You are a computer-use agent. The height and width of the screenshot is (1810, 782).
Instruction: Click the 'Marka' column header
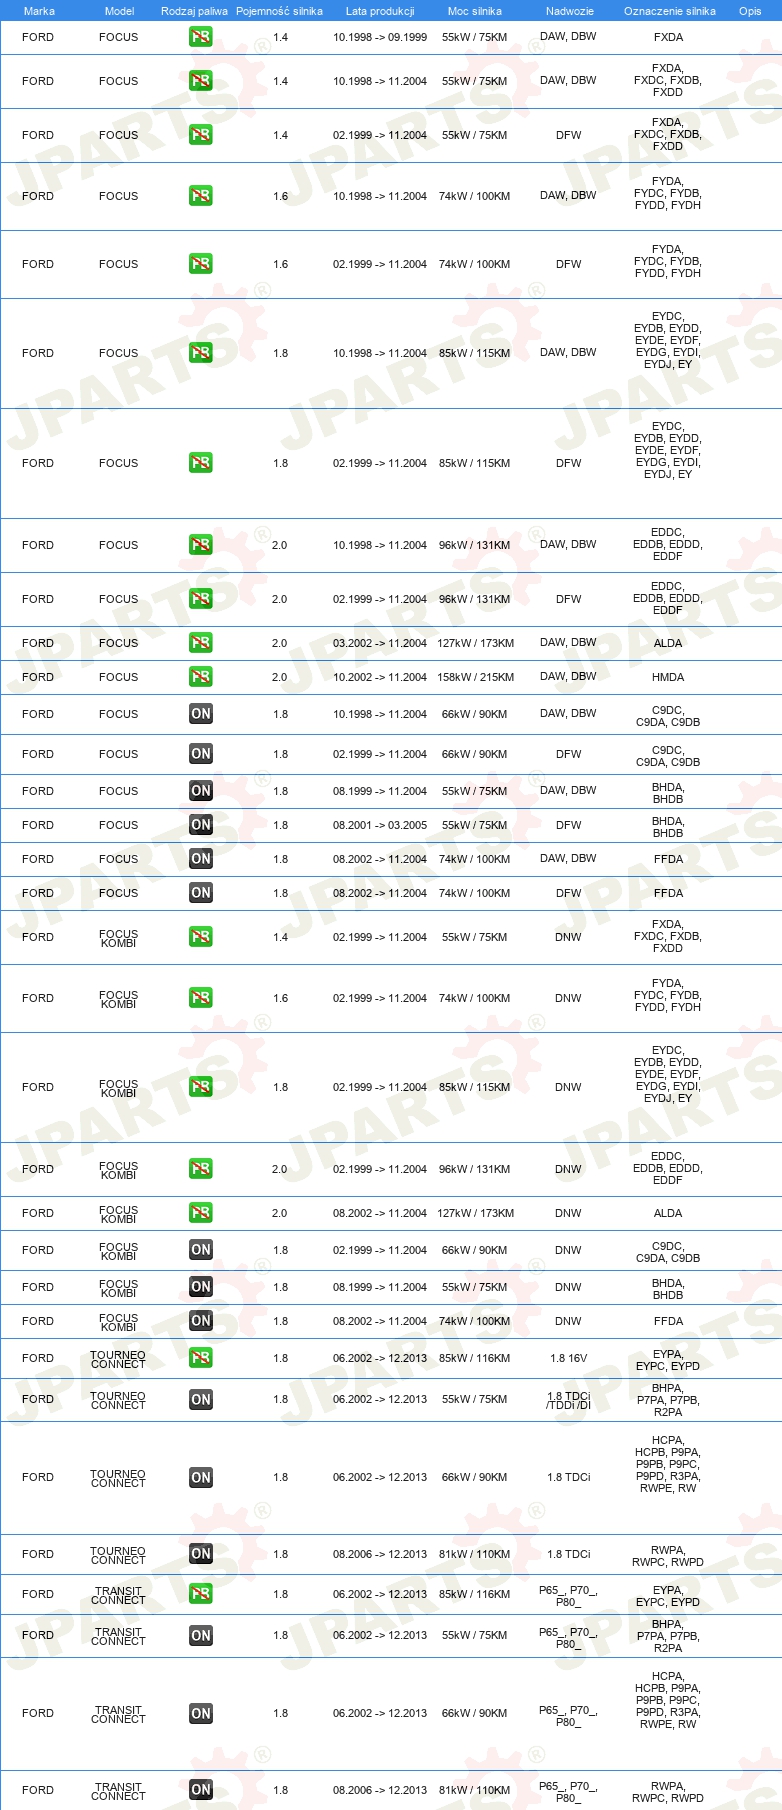(x=39, y=11)
